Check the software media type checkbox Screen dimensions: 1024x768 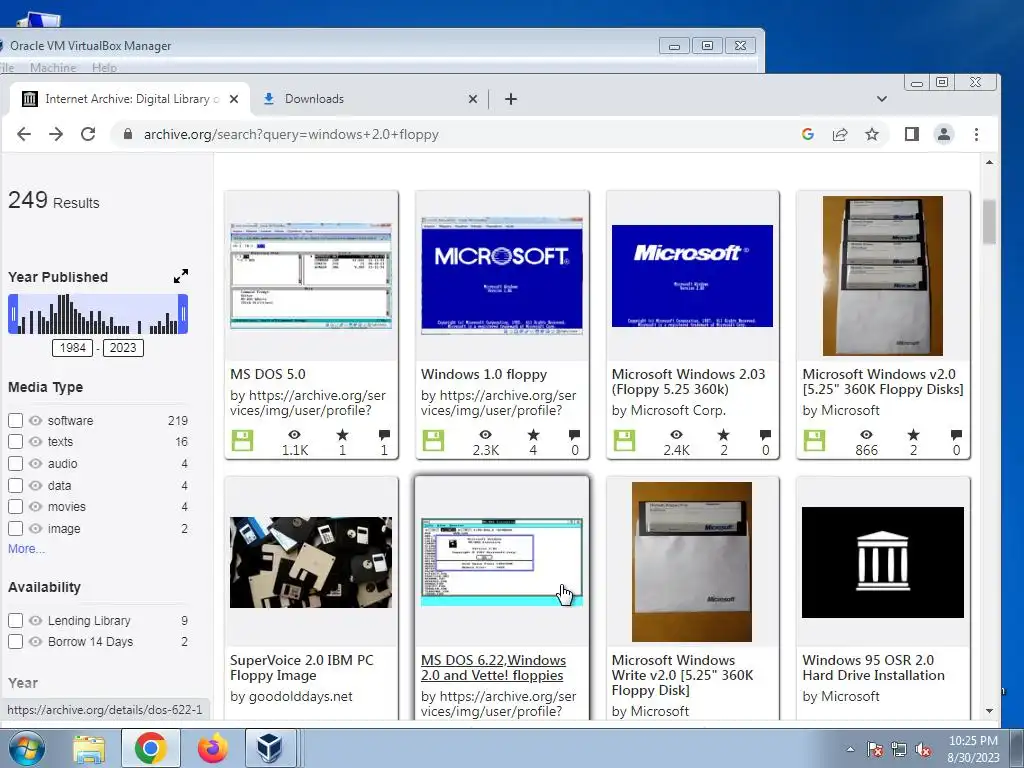pos(16,421)
